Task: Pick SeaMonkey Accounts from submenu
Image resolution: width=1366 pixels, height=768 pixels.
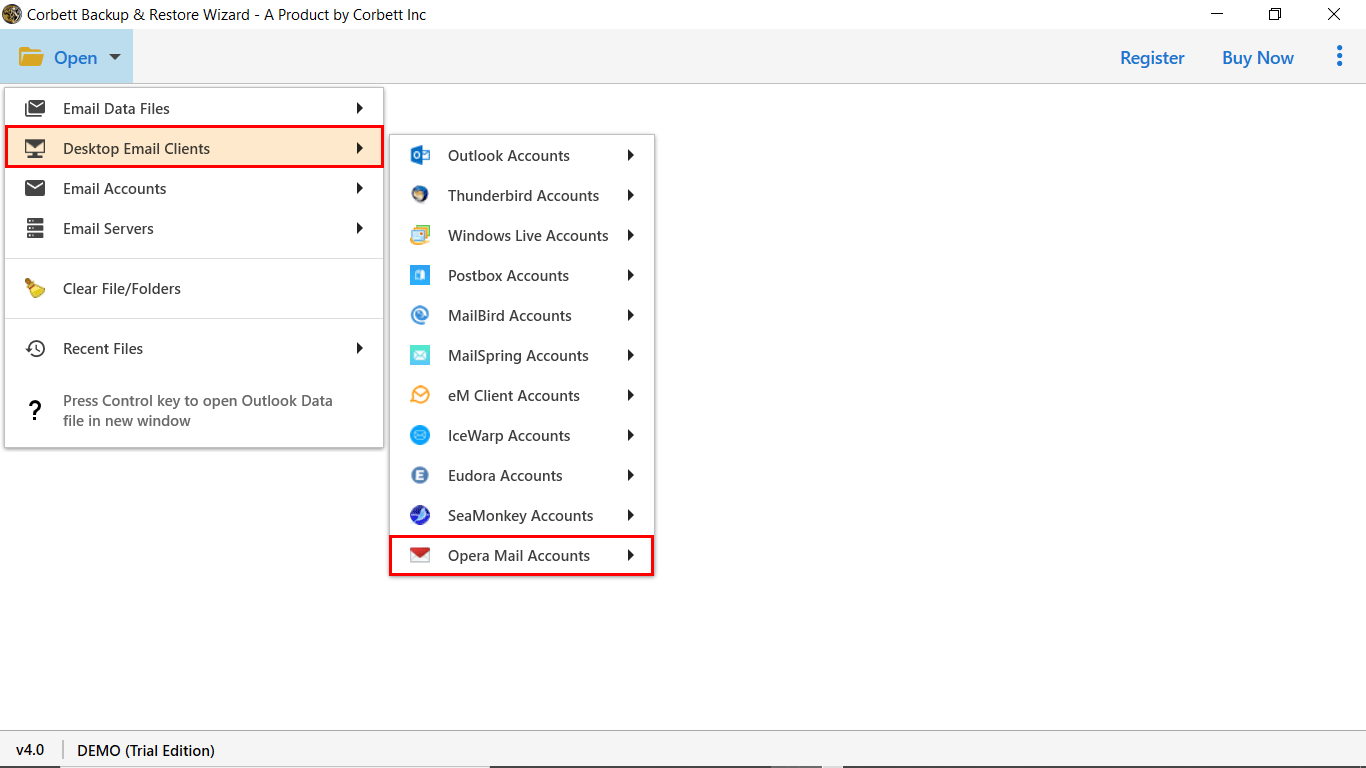Action: pos(521,515)
